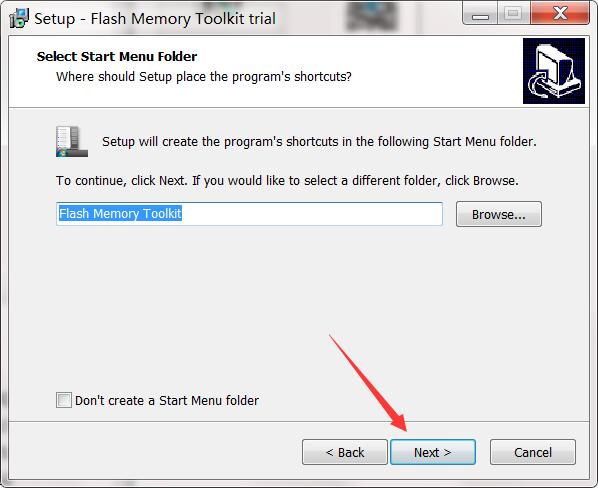
Task: Minimize the Setup window
Action: tap(480, 14)
